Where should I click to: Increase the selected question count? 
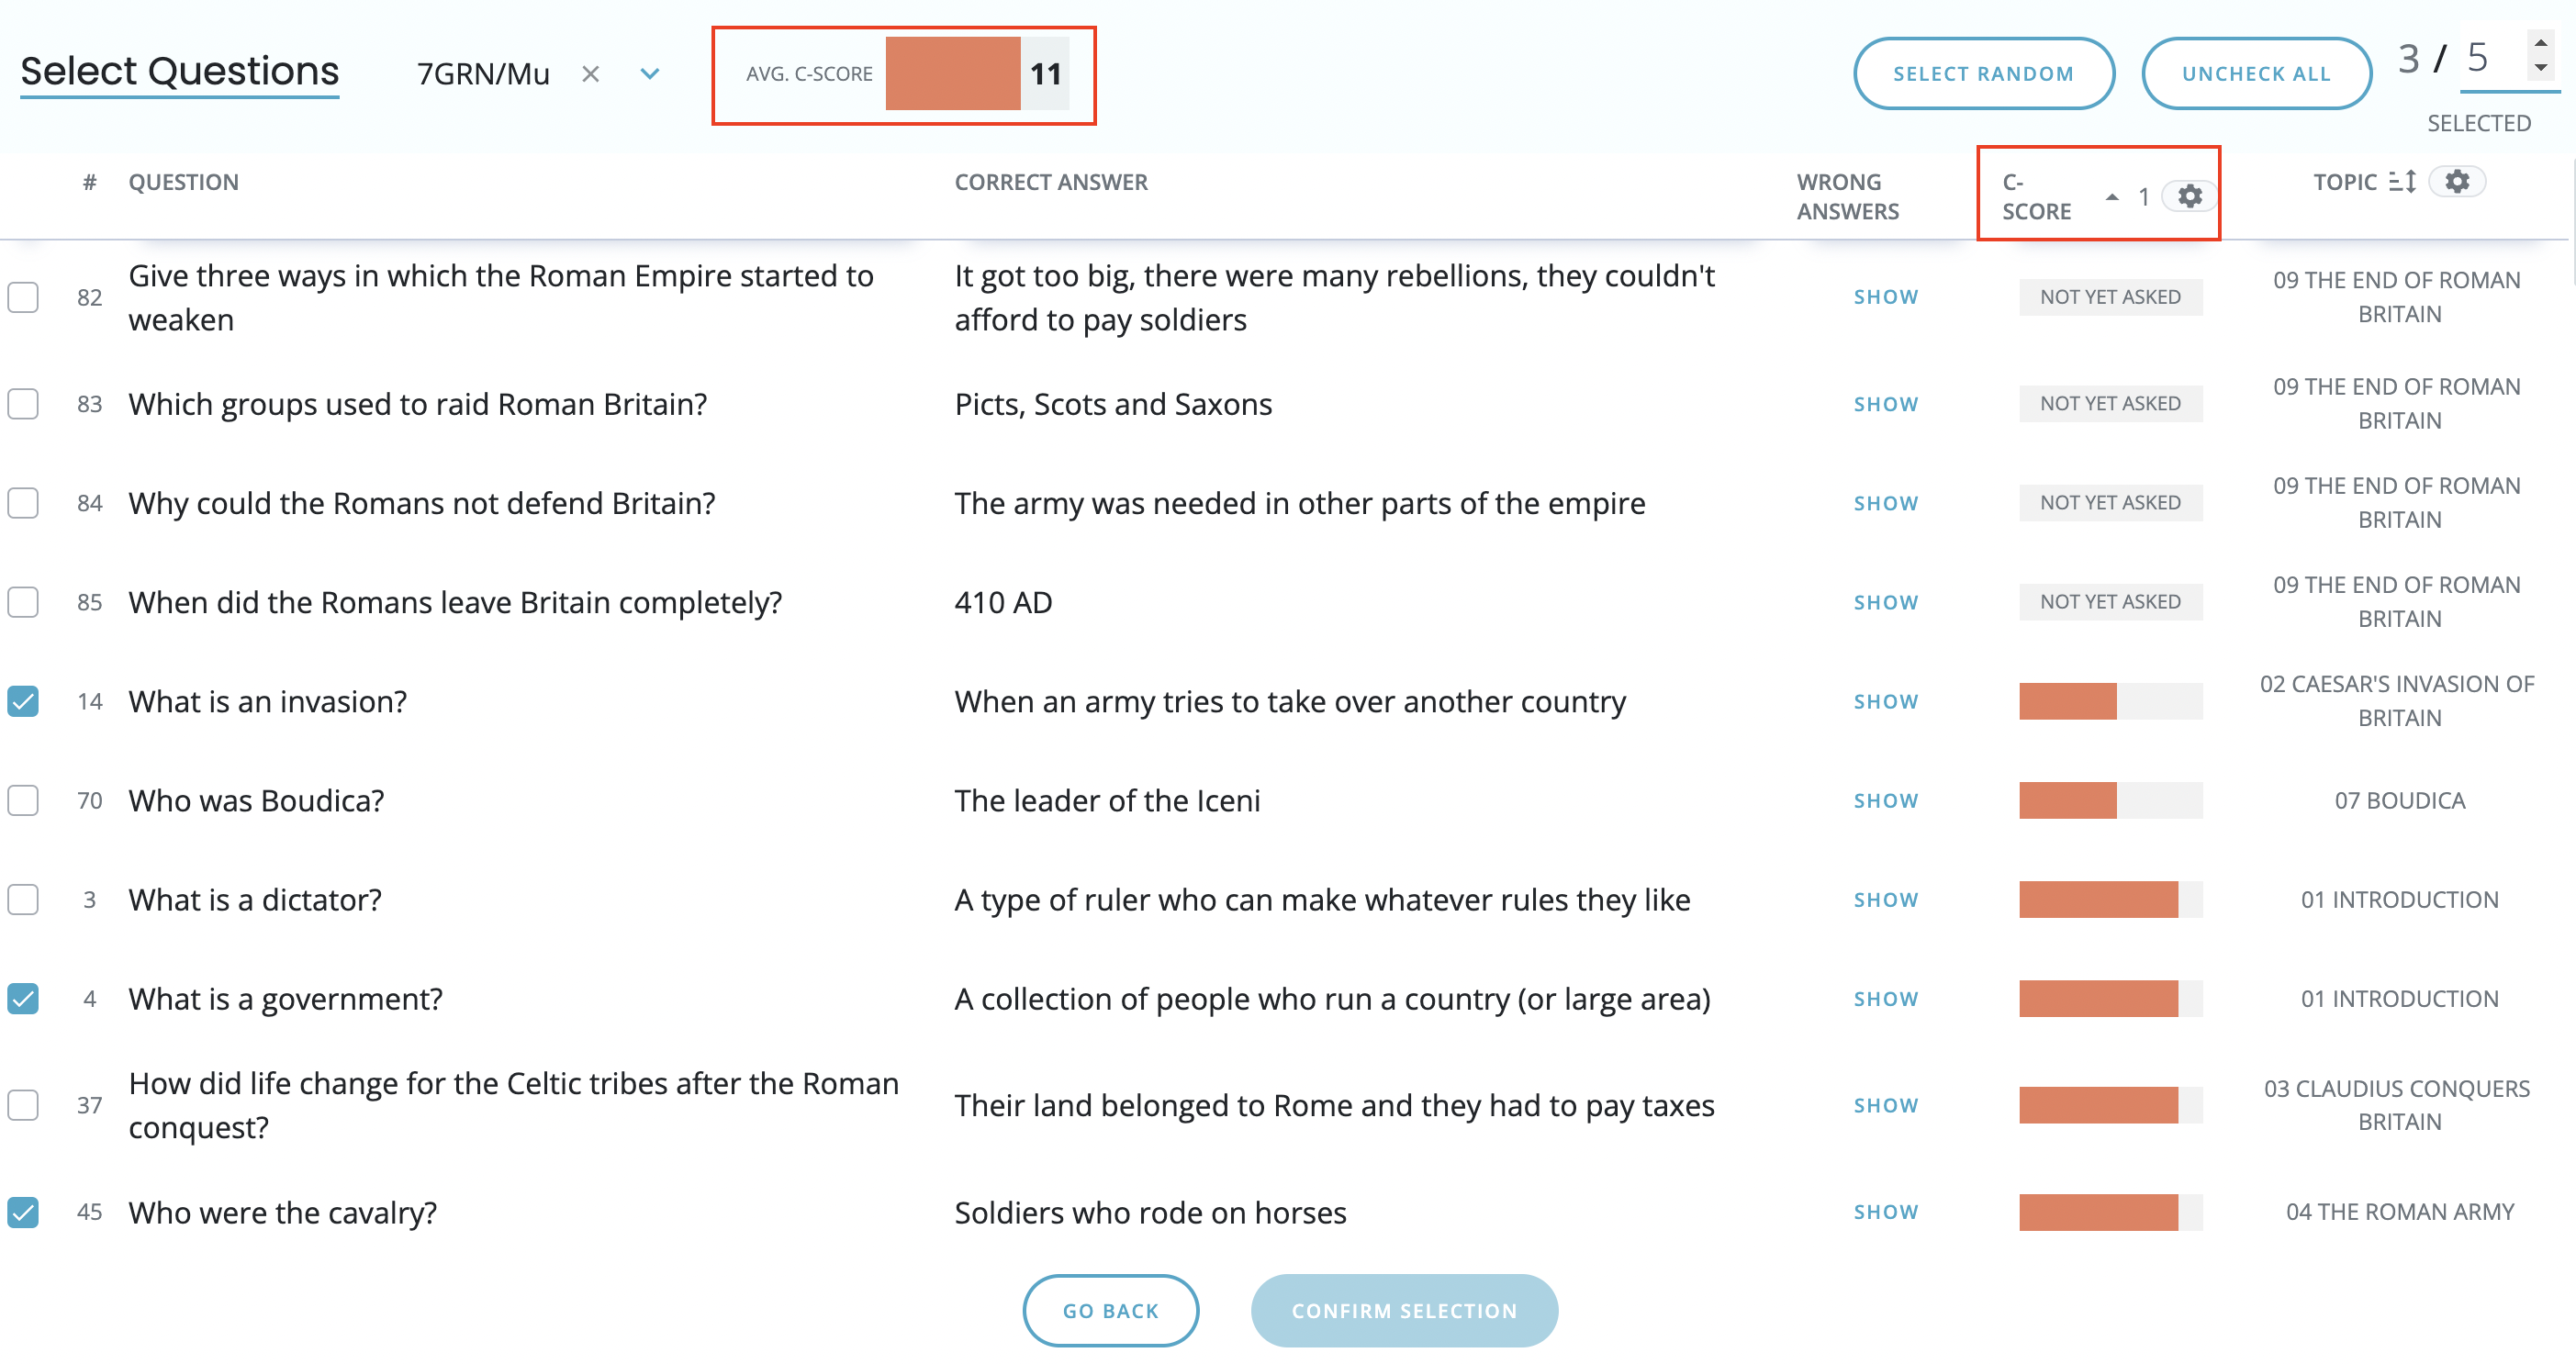(2540, 44)
